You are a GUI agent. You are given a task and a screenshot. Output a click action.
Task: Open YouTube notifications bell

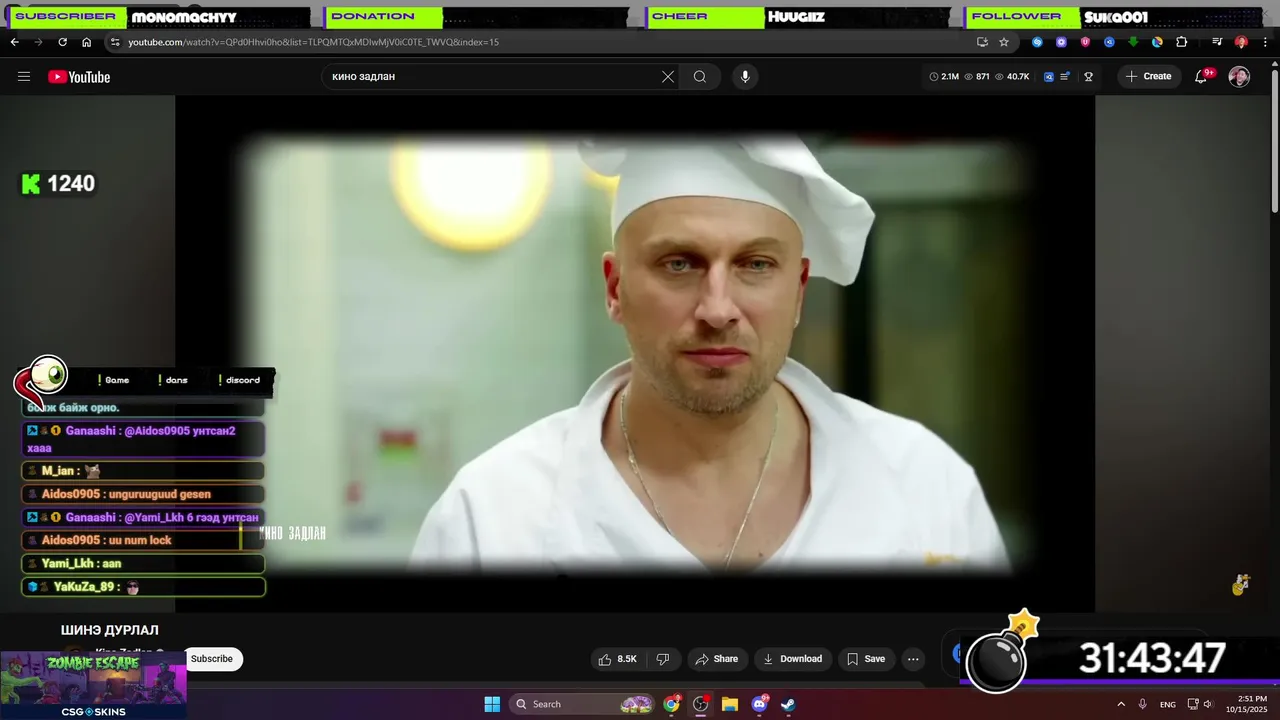coord(1202,77)
